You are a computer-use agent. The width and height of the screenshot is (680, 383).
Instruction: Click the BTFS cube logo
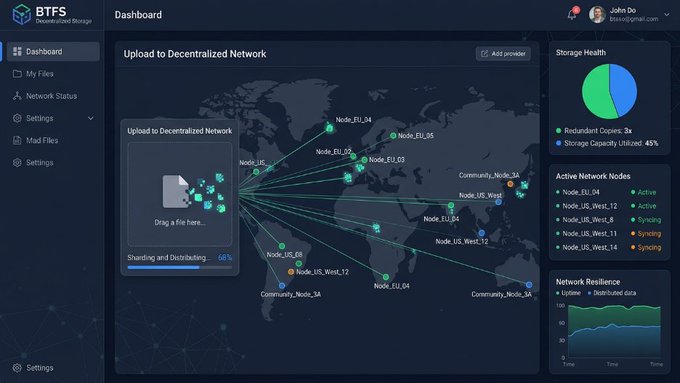[21, 14]
